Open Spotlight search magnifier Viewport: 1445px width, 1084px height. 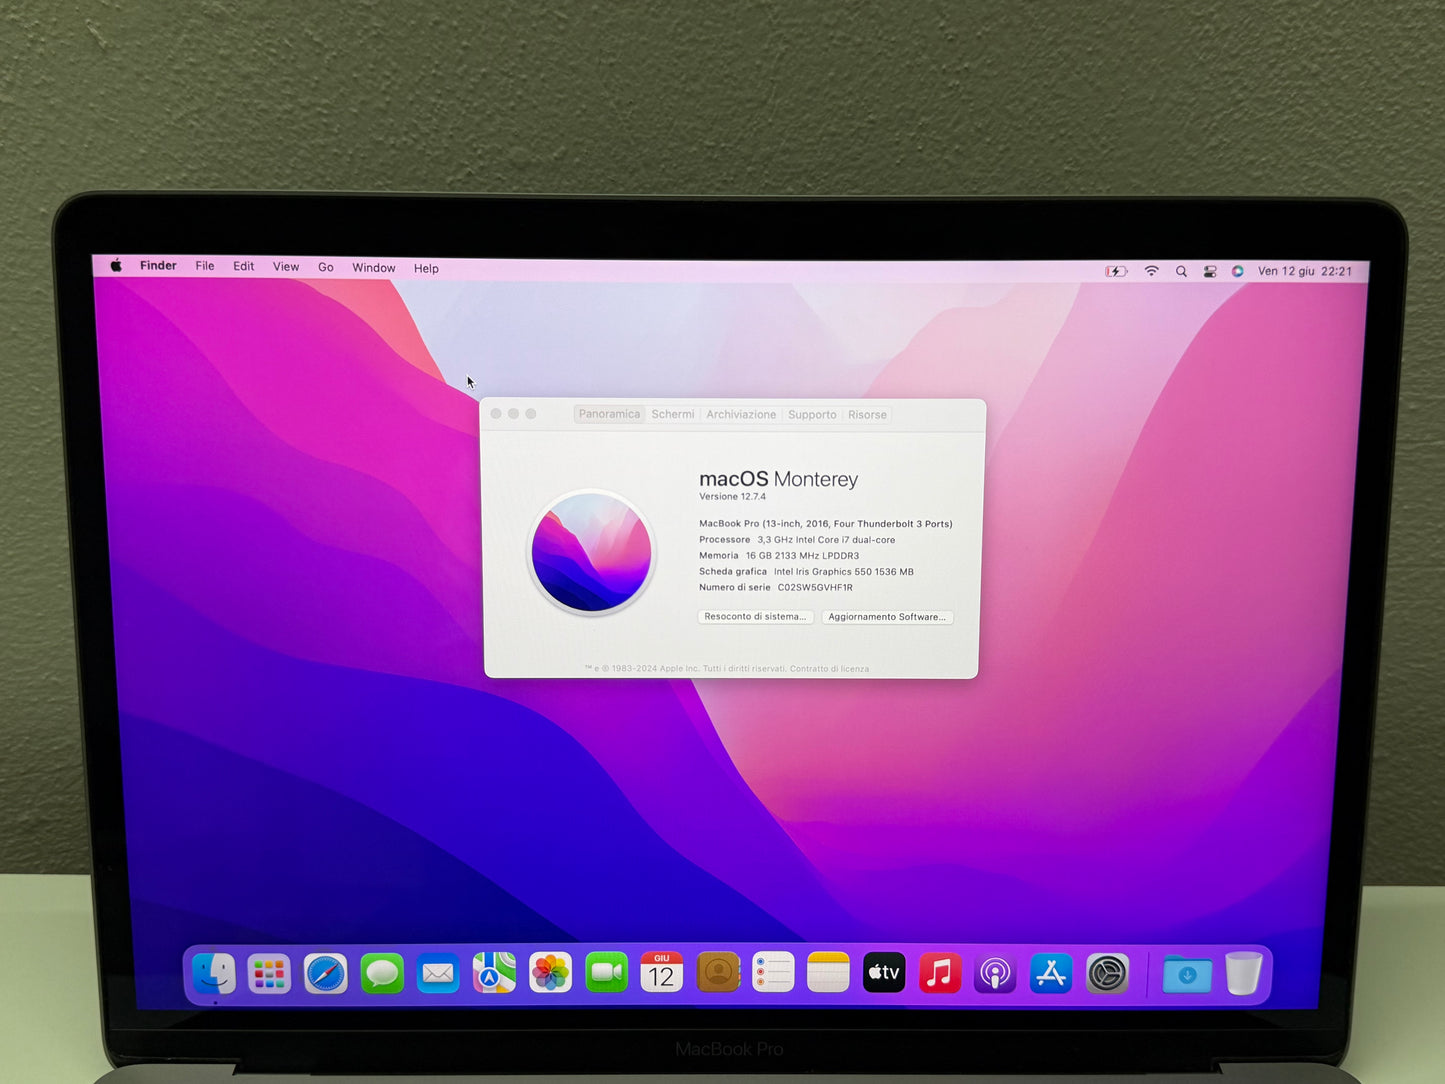coord(1181,271)
